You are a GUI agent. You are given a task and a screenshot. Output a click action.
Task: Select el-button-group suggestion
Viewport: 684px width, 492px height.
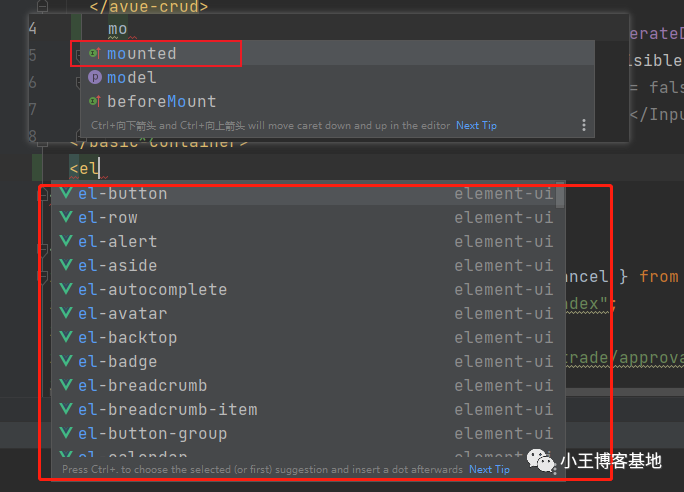[x=304, y=434]
